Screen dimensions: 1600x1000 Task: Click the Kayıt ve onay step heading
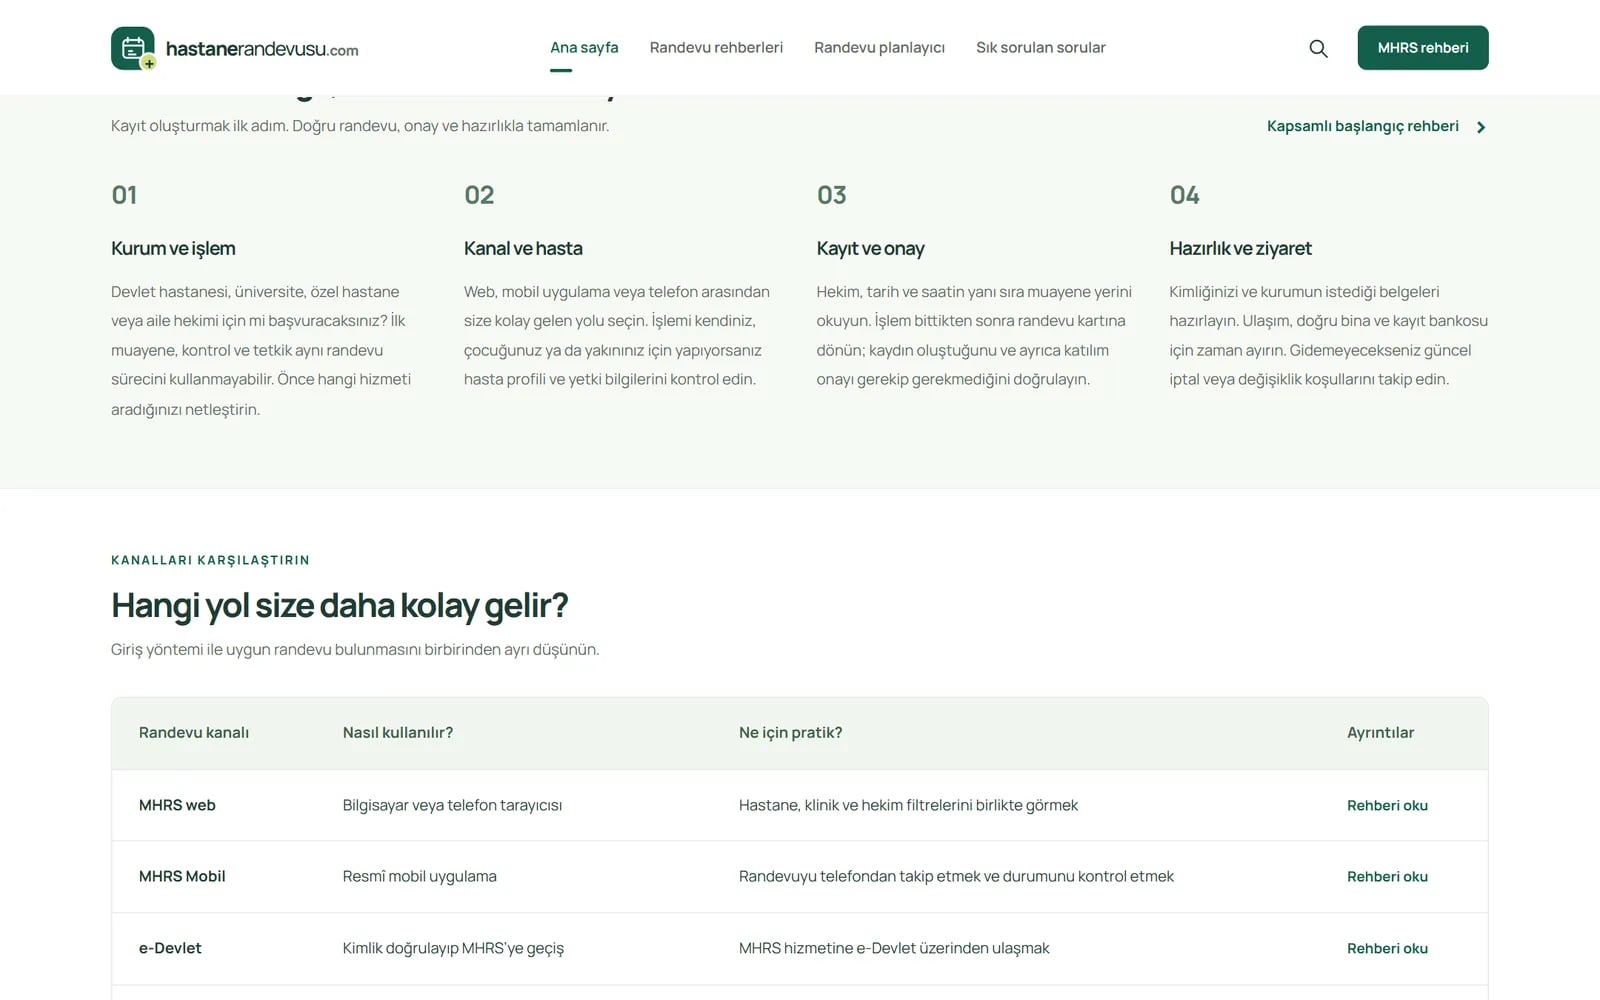870,249
